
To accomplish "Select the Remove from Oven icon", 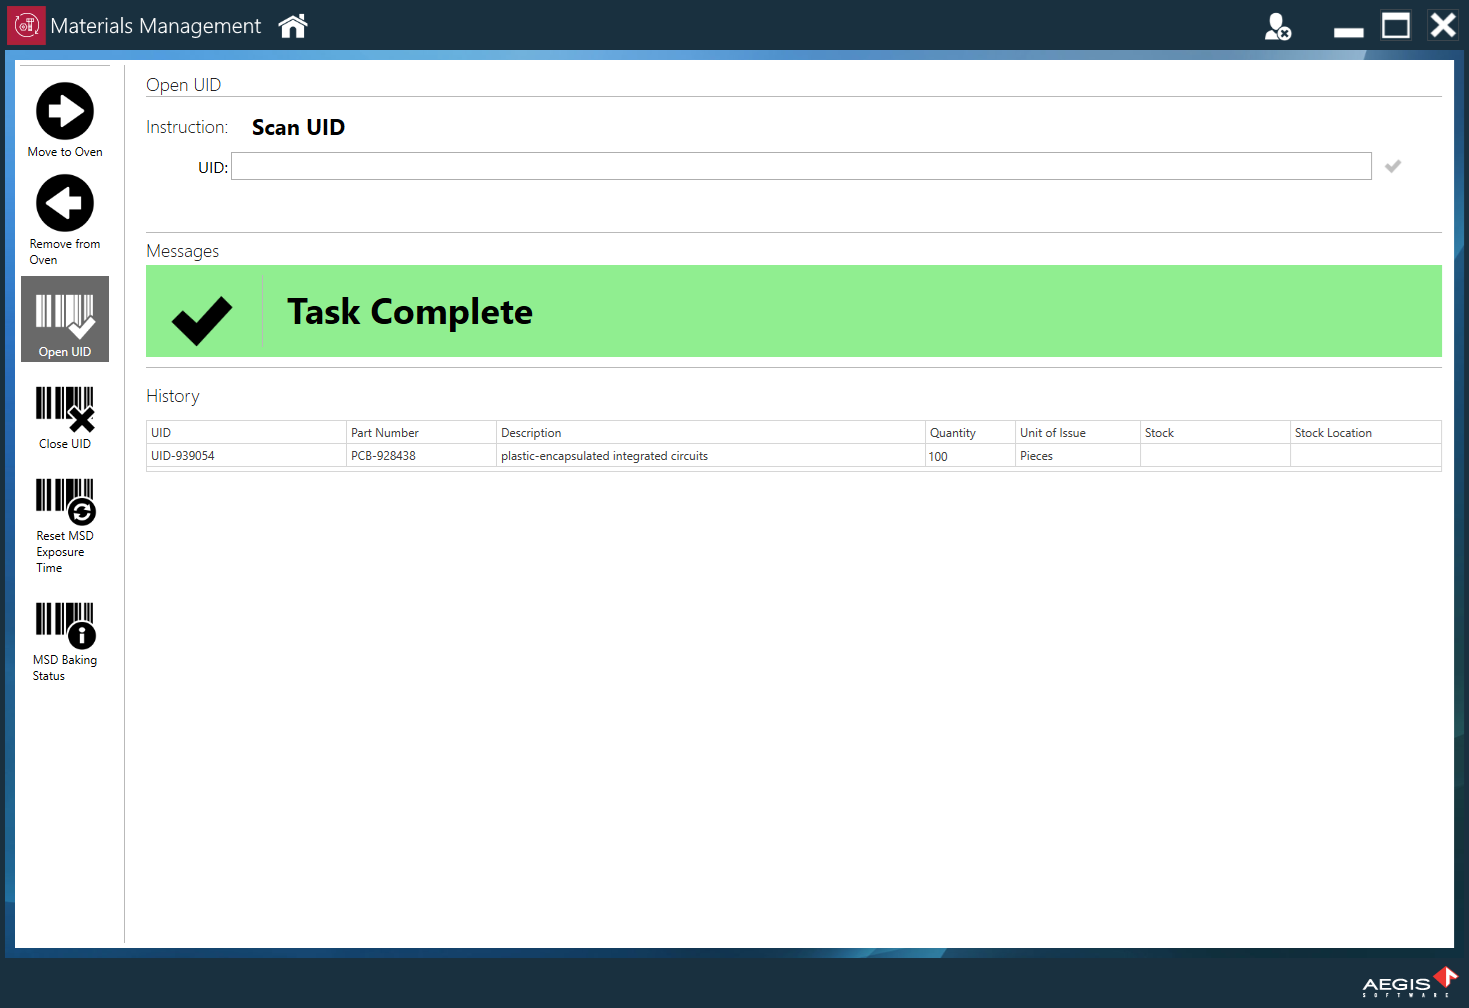I will pyautogui.click(x=65, y=204).
